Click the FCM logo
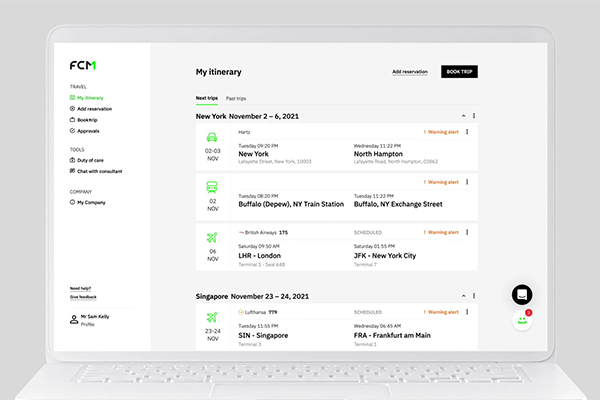Screen dimensions: 600x400 pyautogui.click(x=83, y=65)
